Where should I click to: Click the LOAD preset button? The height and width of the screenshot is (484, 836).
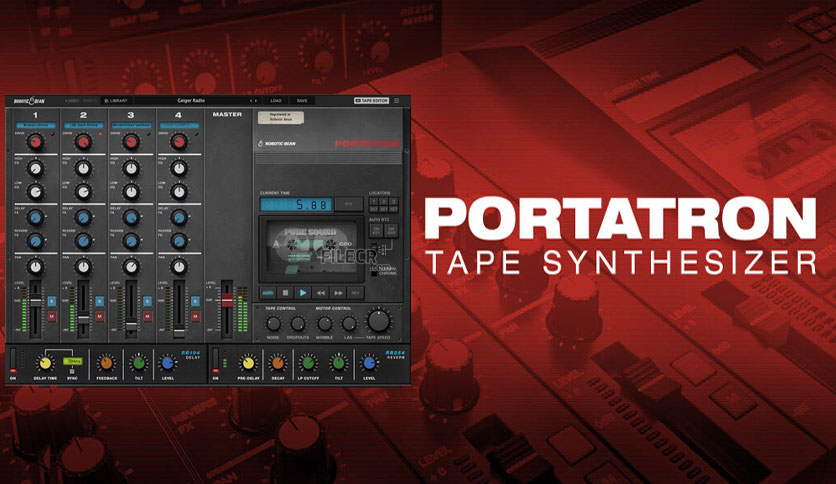276,100
